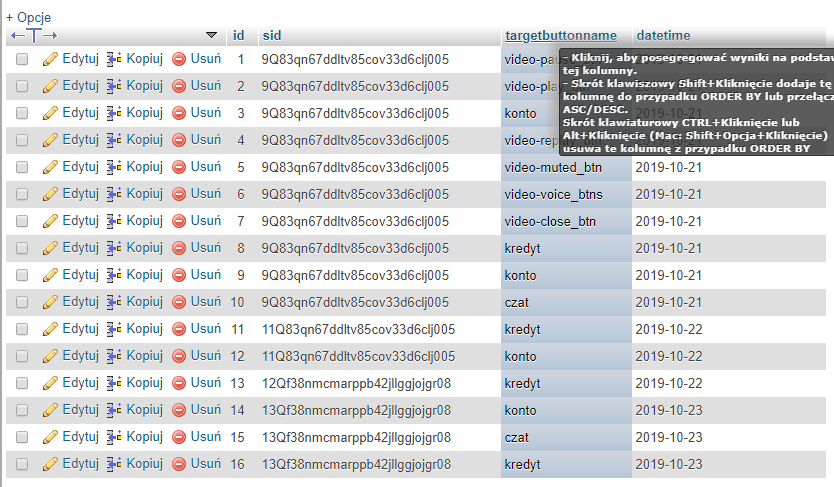The image size is (834, 487).
Task: Click the pencil edit icon in row 7
Action: [x=50, y=221]
